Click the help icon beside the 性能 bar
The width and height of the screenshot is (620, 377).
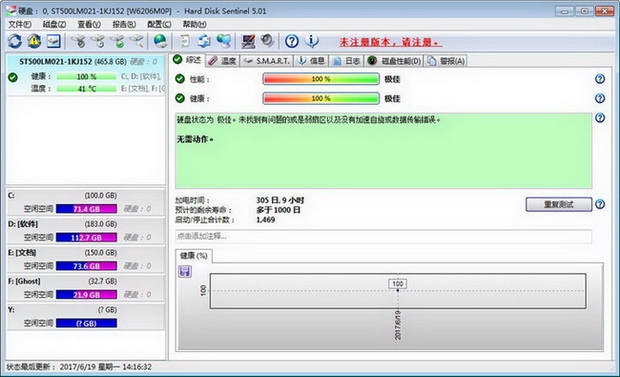[600, 79]
